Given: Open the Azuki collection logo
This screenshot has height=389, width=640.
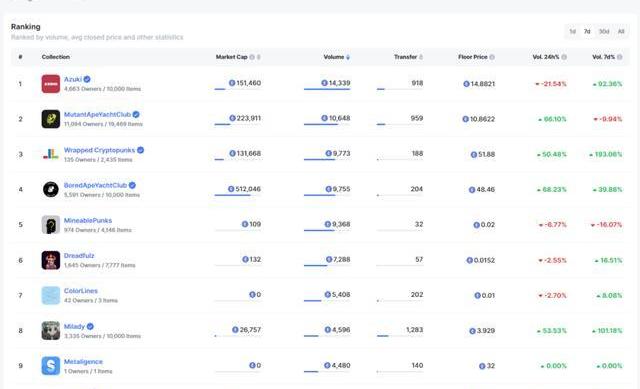Looking at the screenshot, I should click(x=51, y=84).
